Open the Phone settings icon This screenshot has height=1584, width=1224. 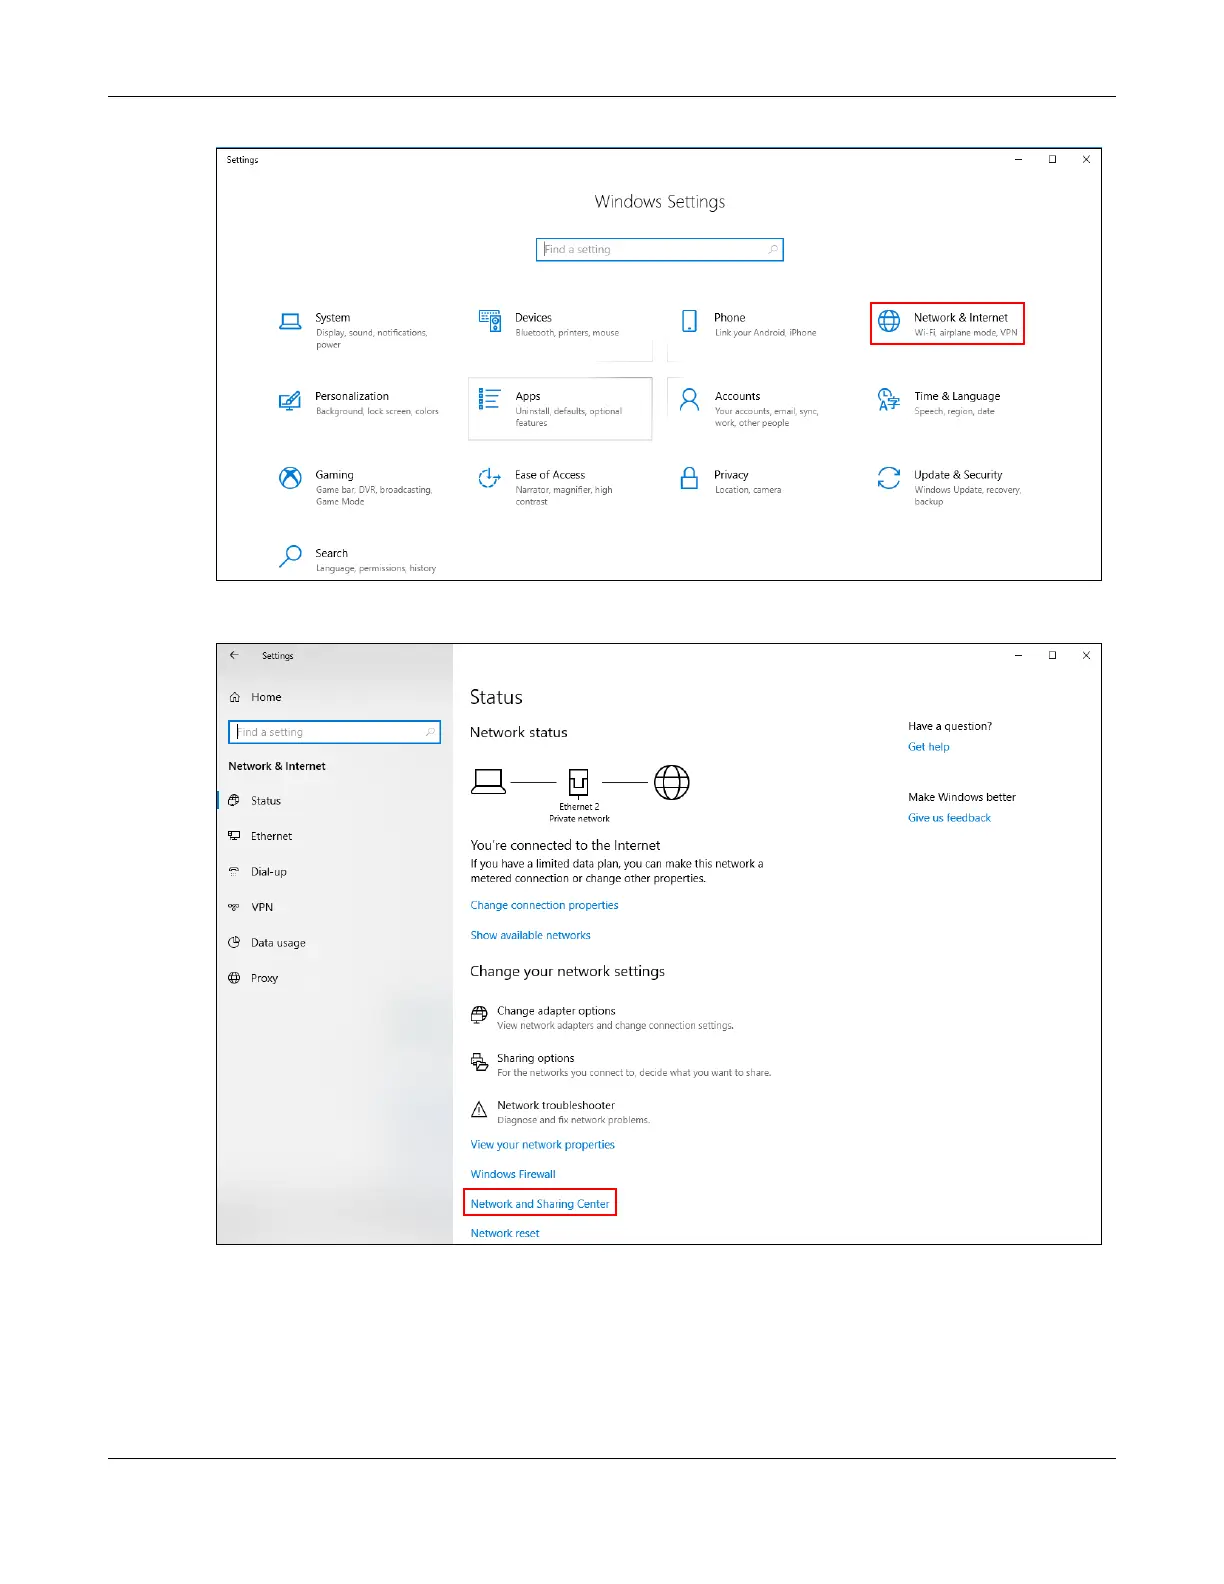point(689,321)
